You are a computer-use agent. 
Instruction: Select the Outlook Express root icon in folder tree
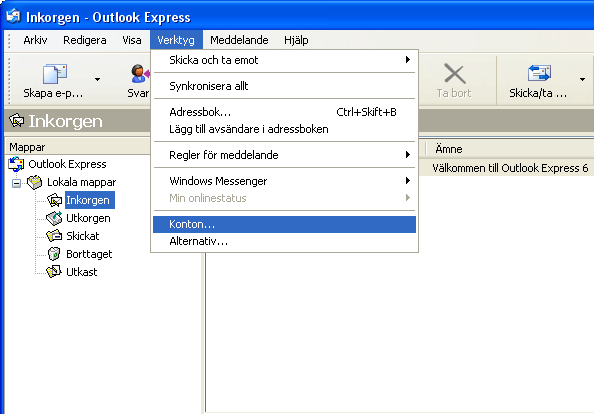pos(16,164)
